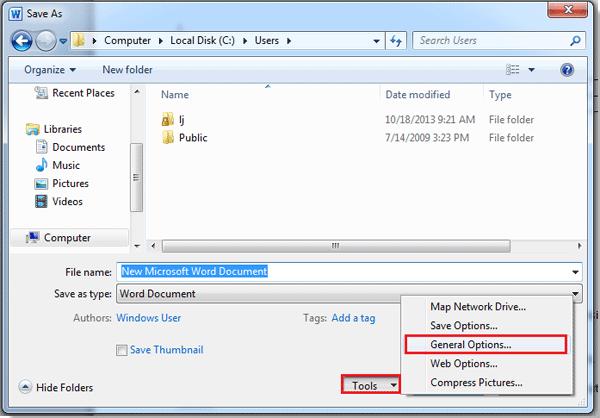600x418 pixels.
Task: Select Documents library
Action: click(70, 147)
